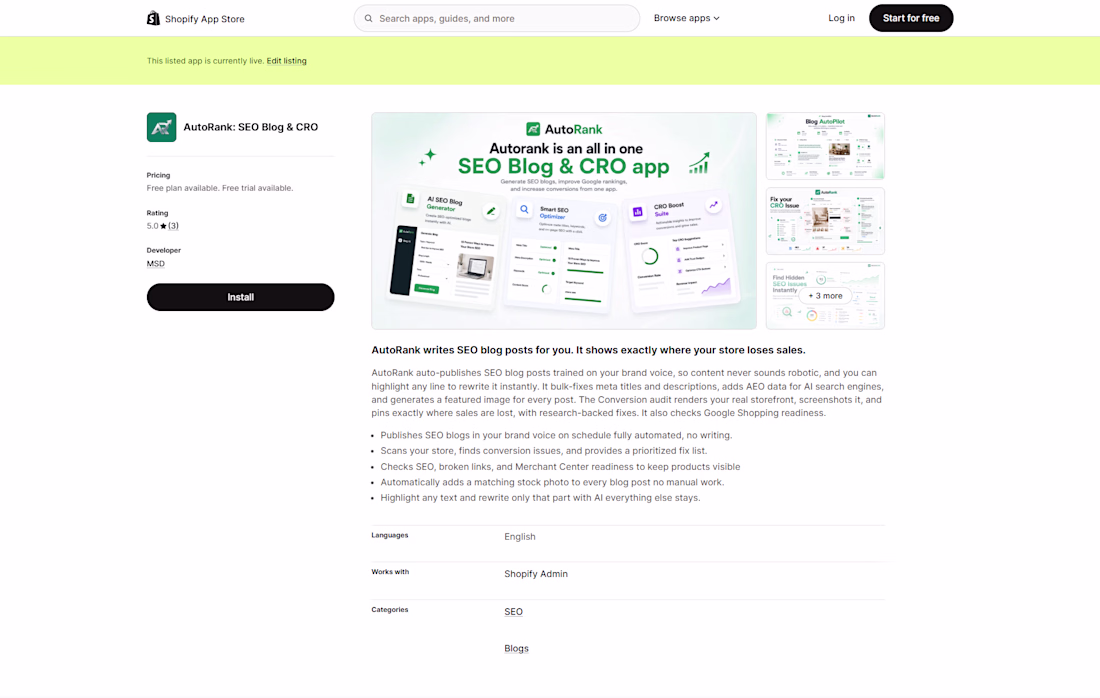The image size is (1100, 698).
Task: Click the AutoRank logo in the hero image
Action: coord(564,129)
